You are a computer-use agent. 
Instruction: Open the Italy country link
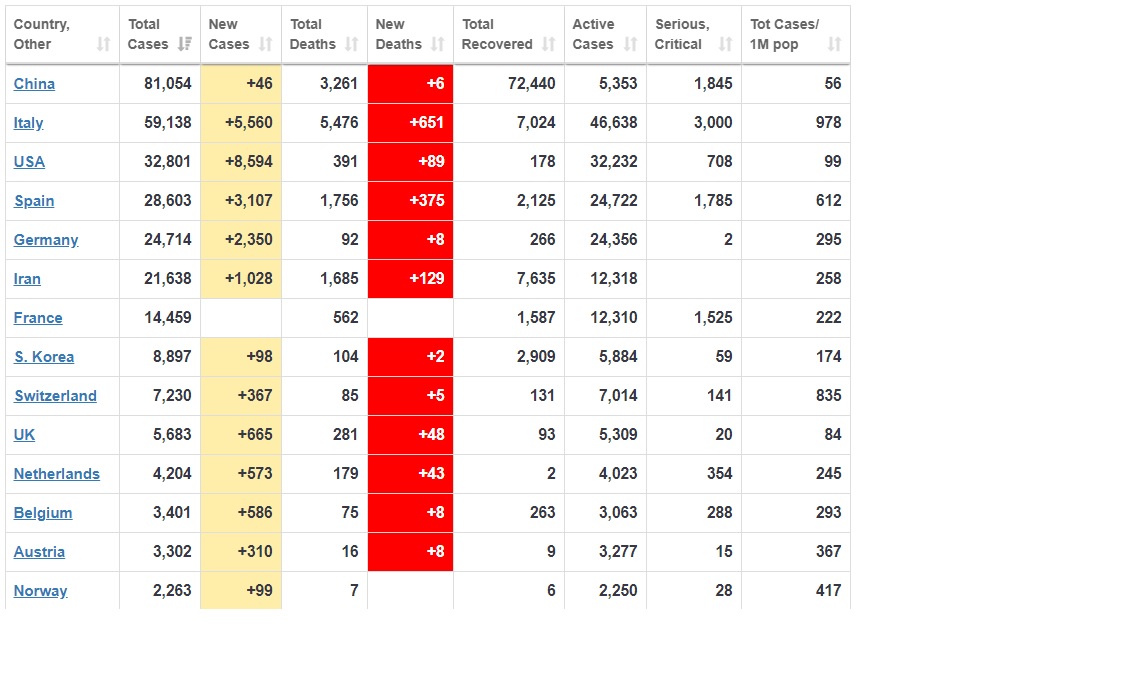29,123
